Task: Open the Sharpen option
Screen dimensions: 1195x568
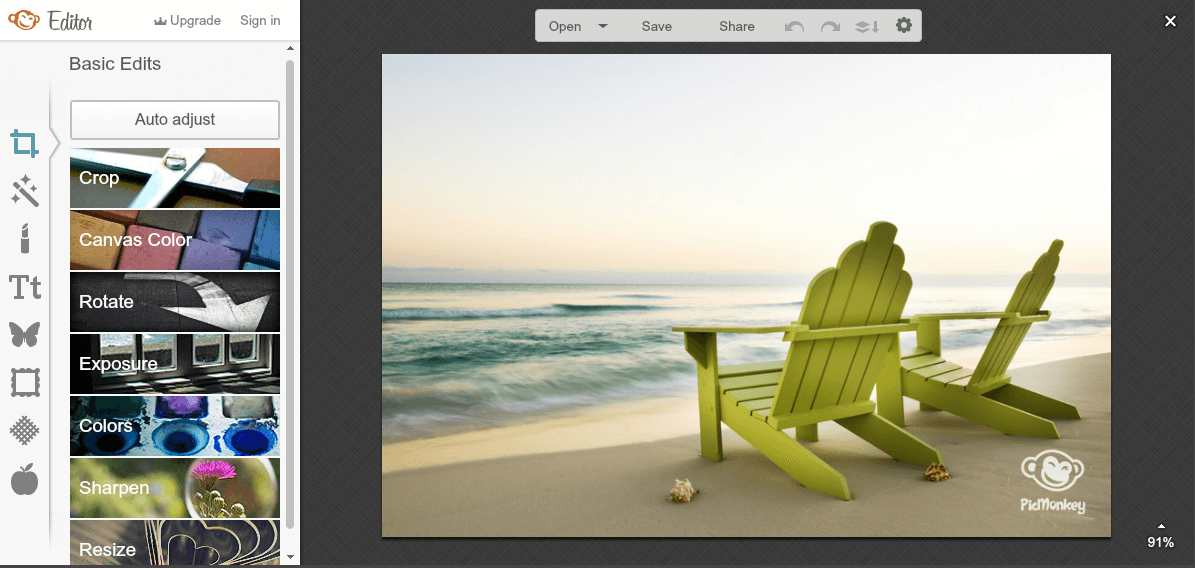Action: [175, 488]
